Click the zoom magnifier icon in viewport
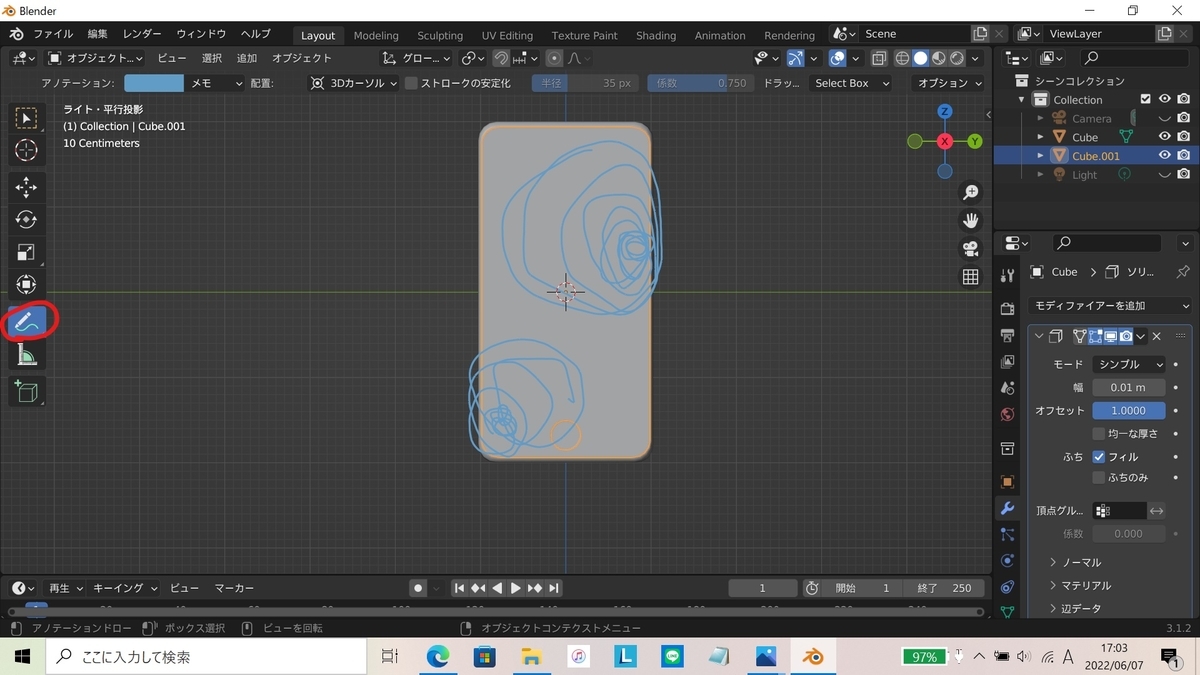This screenshot has height=675, width=1200. click(x=970, y=192)
